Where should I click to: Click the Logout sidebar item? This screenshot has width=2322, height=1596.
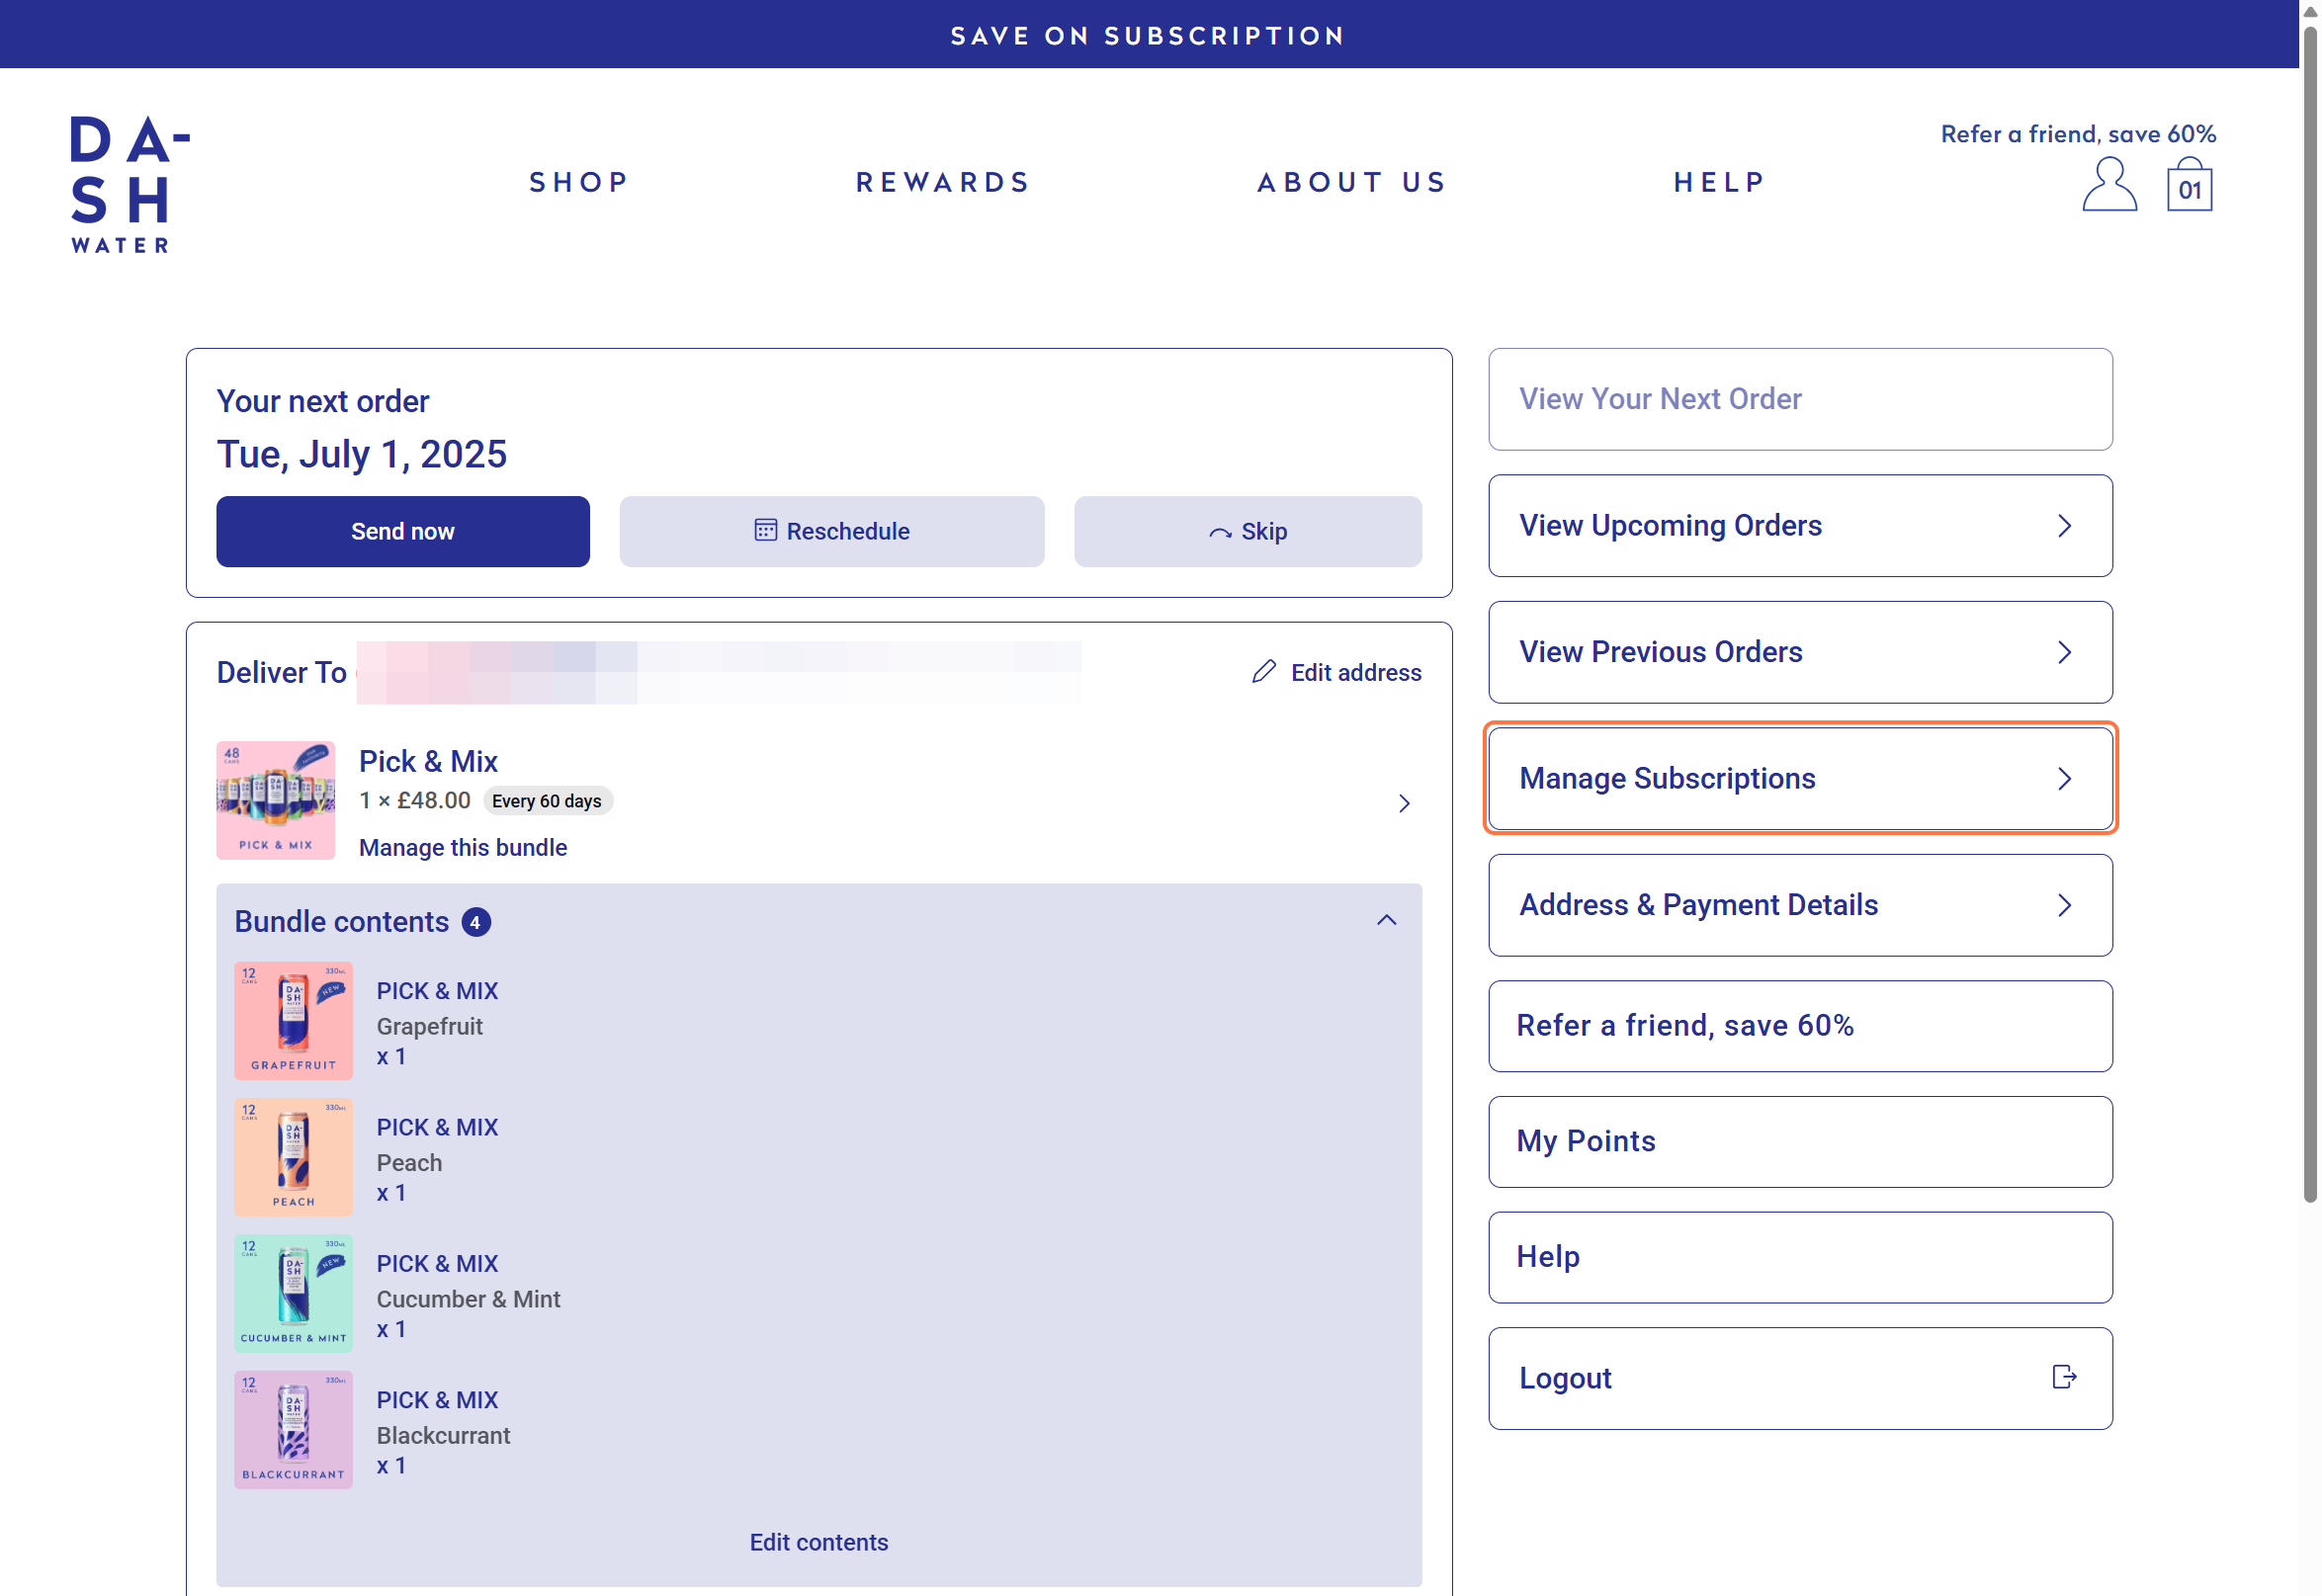[1799, 1377]
